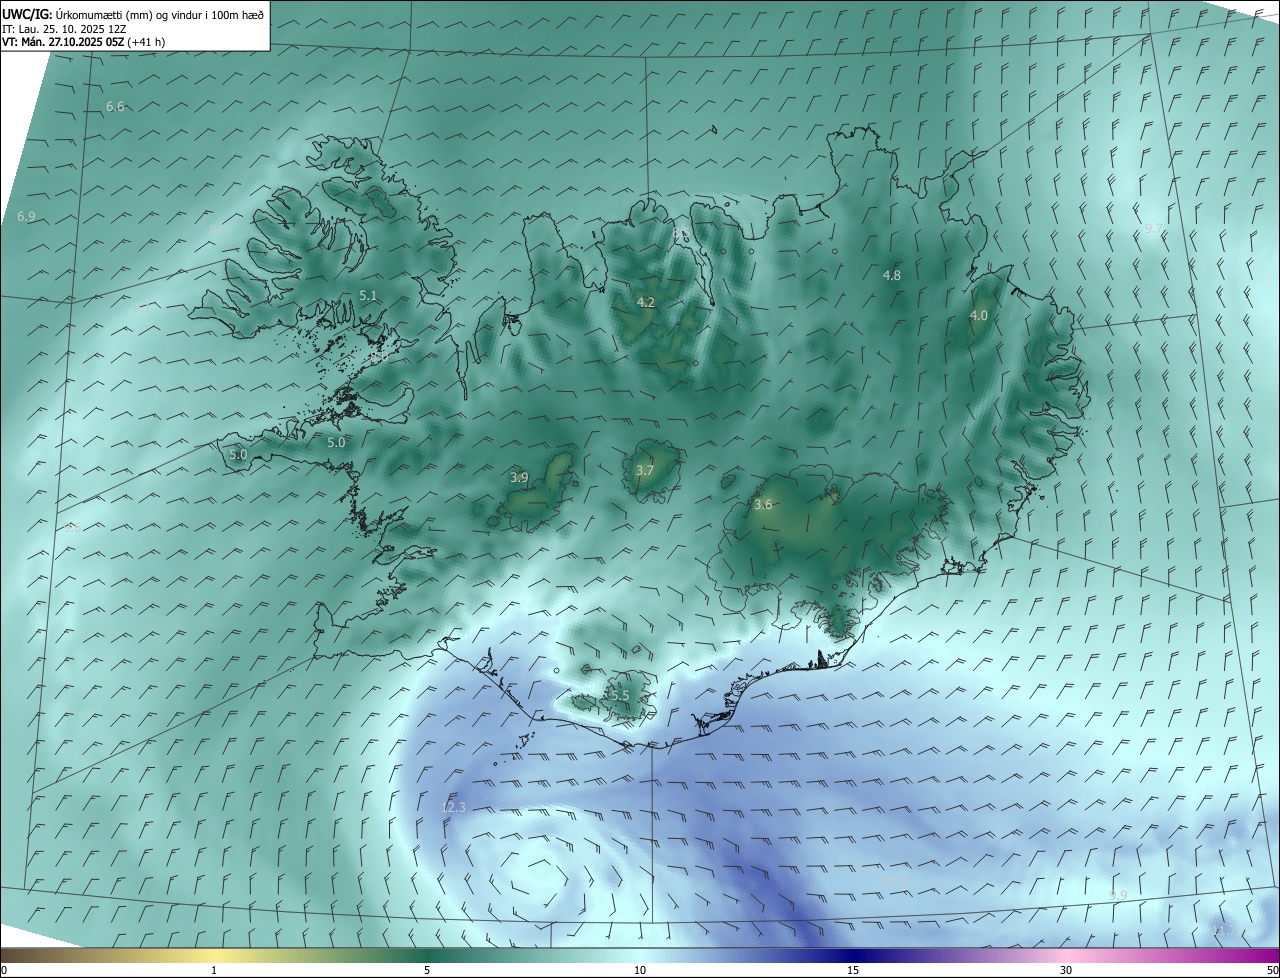Click the 6.6 value label on the map
This screenshot has width=1280, height=978.
[x=115, y=107]
